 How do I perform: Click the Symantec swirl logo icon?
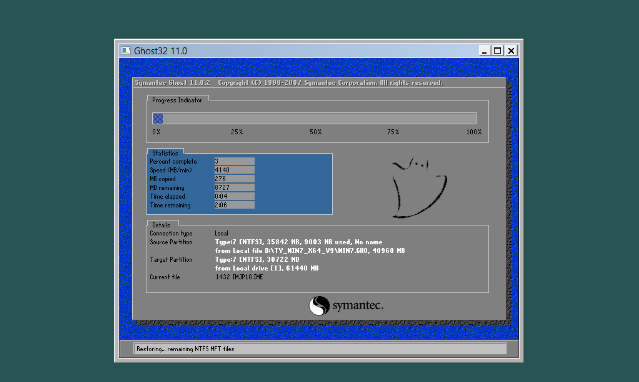click(x=319, y=306)
